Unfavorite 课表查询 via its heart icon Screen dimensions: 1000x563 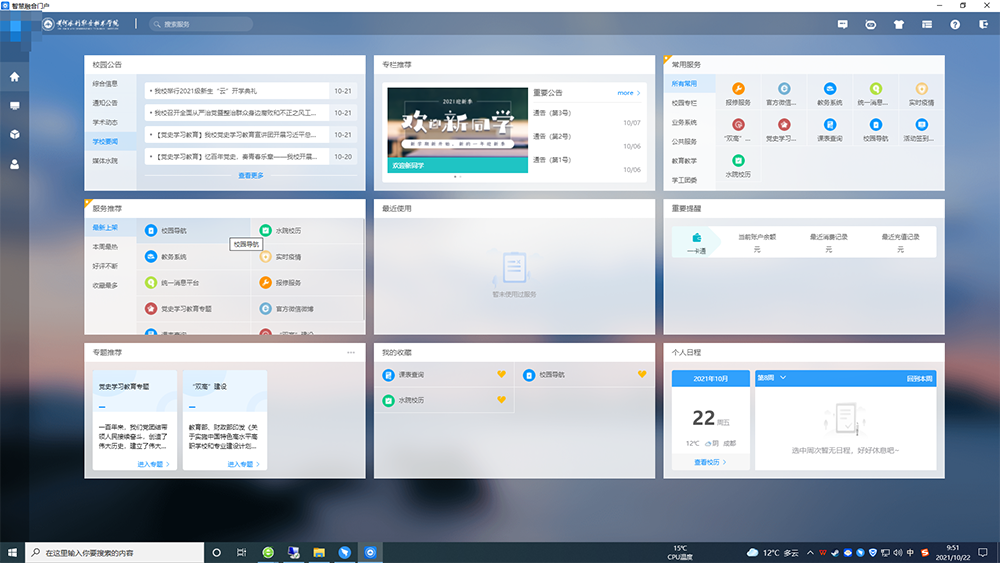[x=502, y=375]
